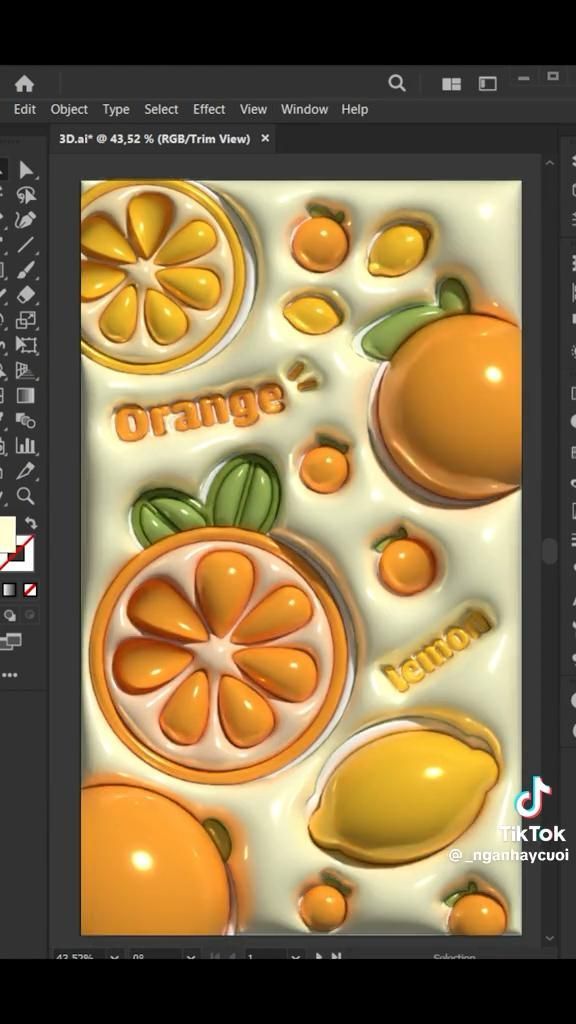Open the Object menu
Viewport: 576px width, 1024px height.
tap(69, 109)
